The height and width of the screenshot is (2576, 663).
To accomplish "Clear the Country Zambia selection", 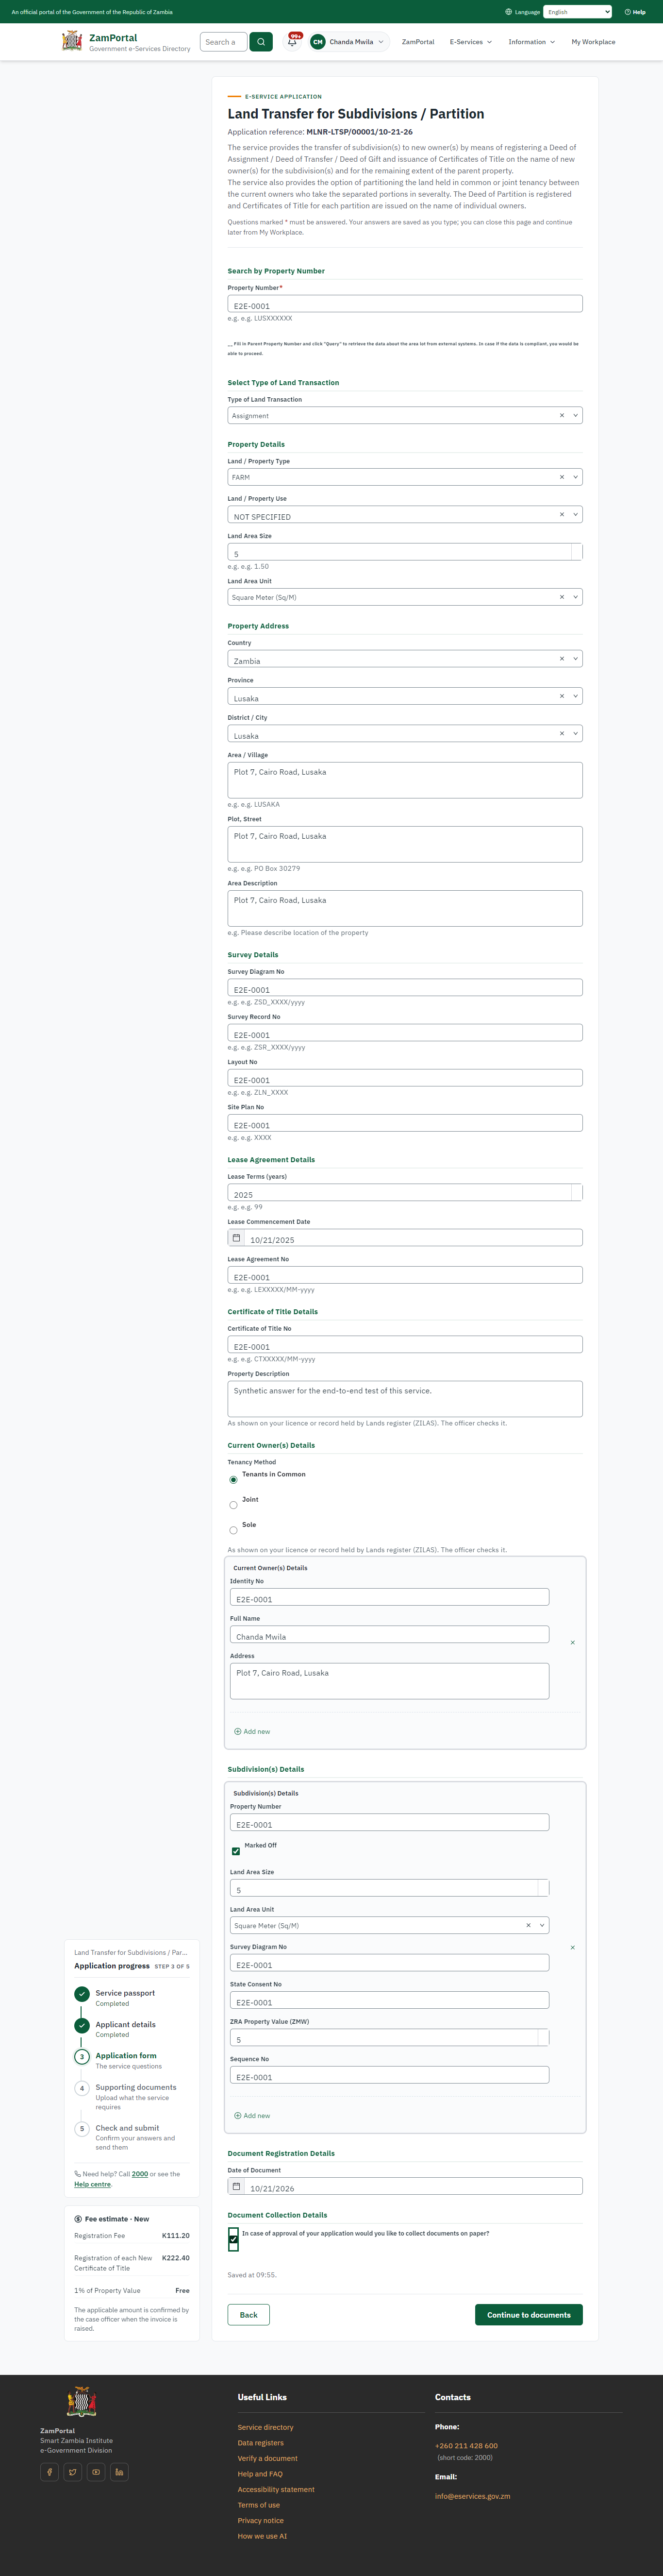I will (x=561, y=658).
